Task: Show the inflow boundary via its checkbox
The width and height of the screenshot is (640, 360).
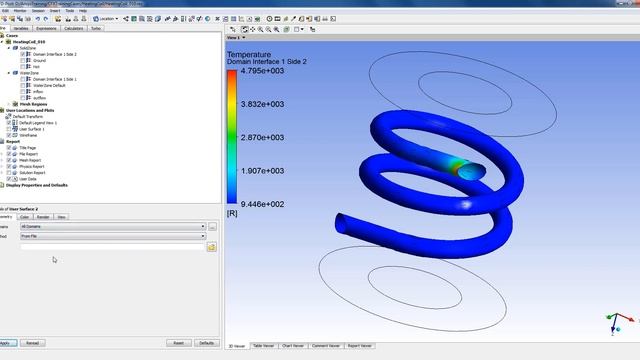Action: [x=23, y=91]
